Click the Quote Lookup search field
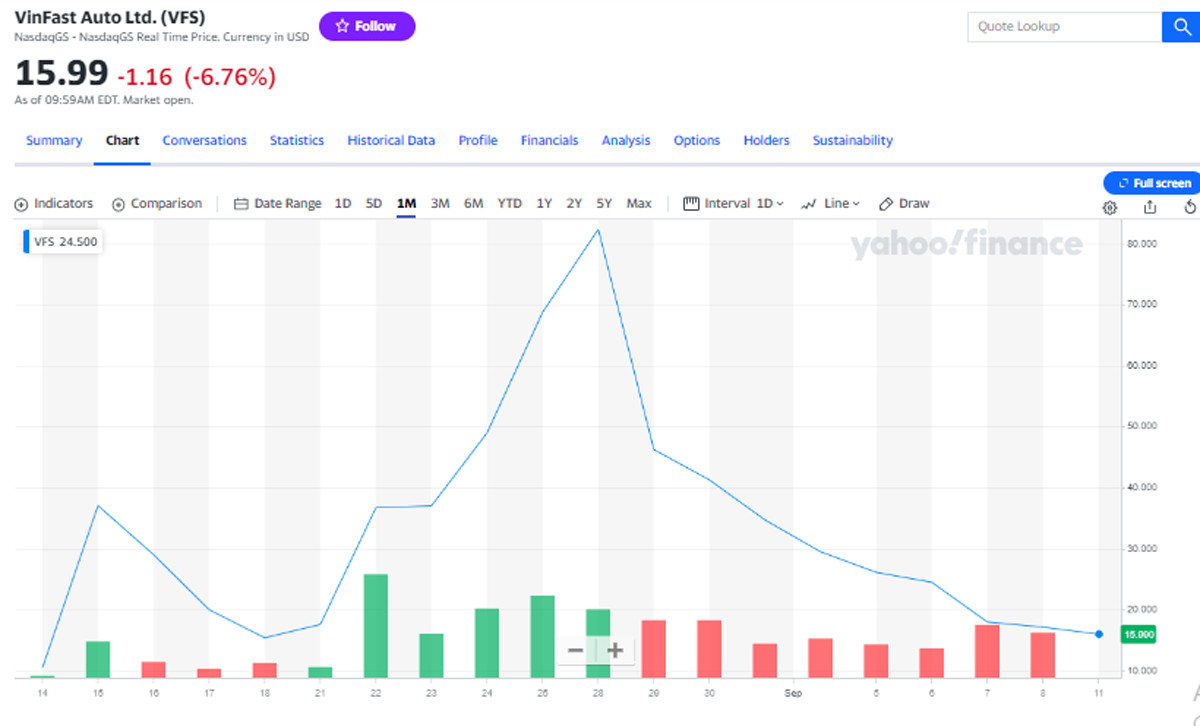The image size is (1200, 726). pyautogui.click(x=1064, y=27)
